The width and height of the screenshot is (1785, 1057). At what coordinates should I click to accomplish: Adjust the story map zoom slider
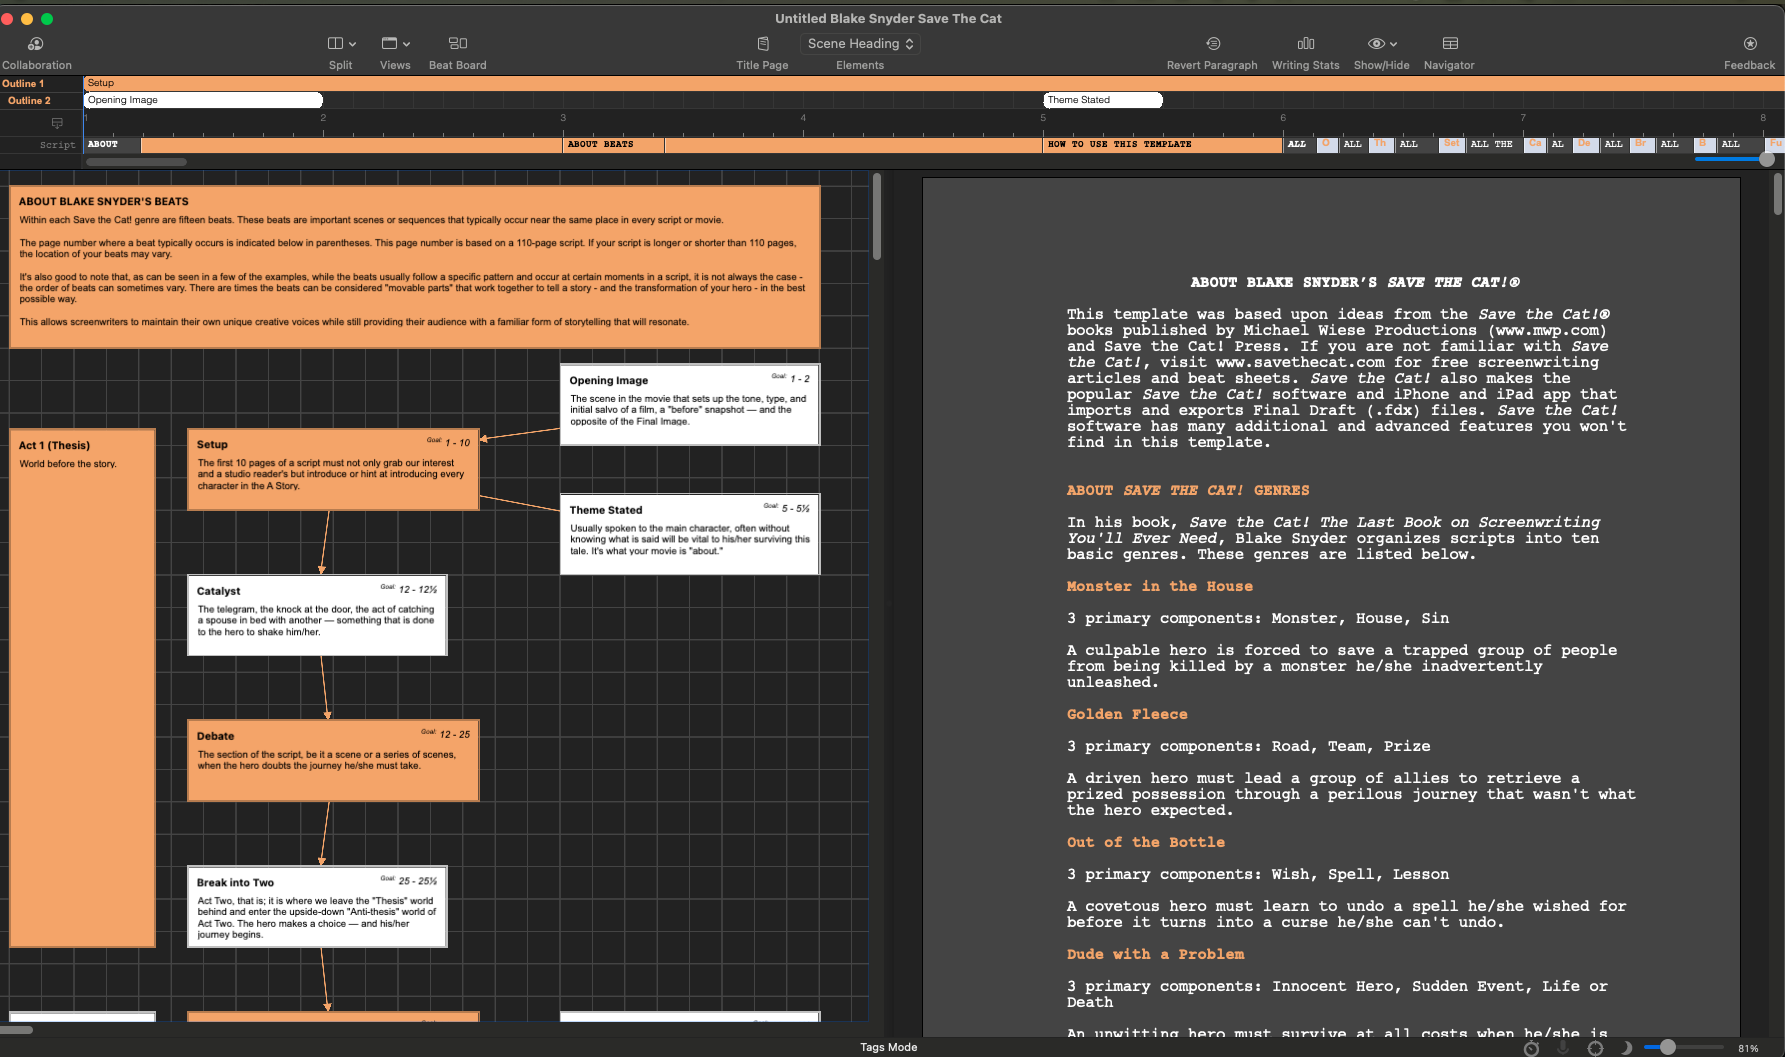pyautogui.click(x=1767, y=159)
